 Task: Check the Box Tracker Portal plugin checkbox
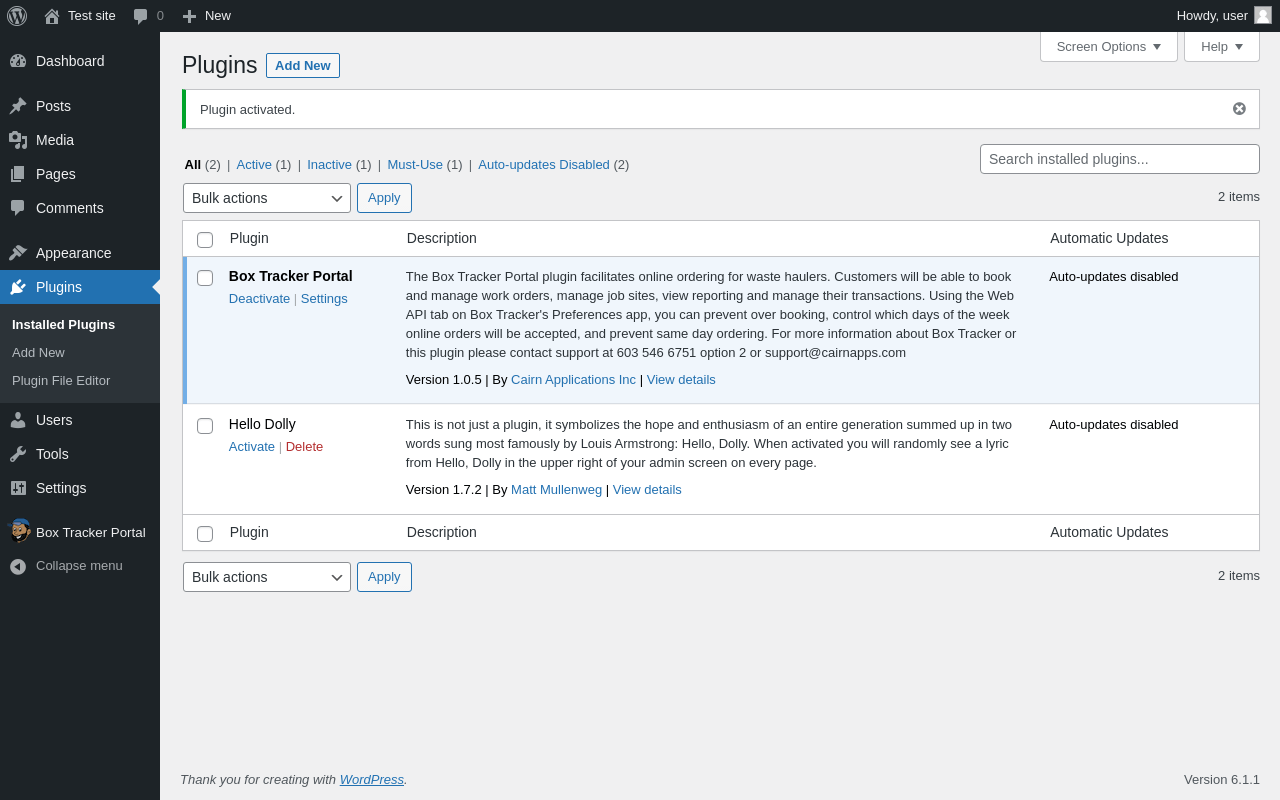coord(205,278)
